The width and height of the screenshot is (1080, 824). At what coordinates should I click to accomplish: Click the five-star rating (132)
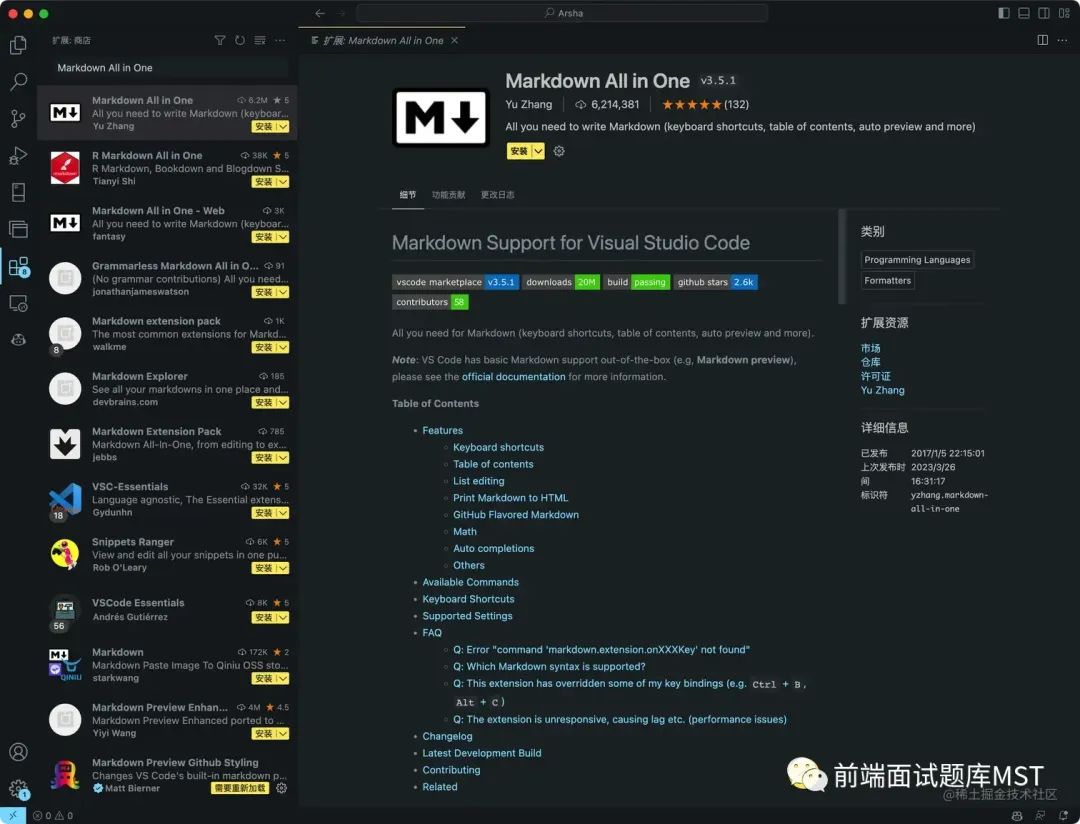tap(705, 105)
